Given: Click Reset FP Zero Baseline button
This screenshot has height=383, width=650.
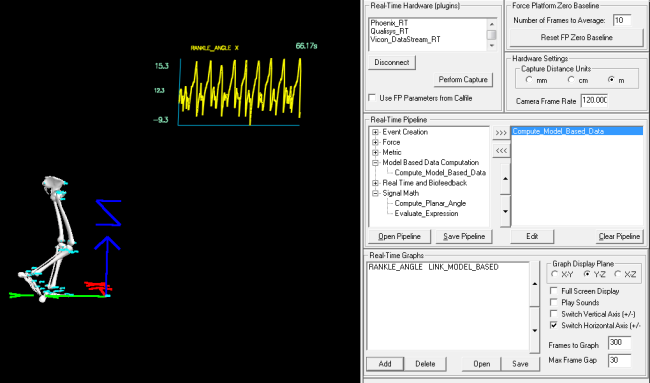Looking at the screenshot, I should click(x=576, y=38).
